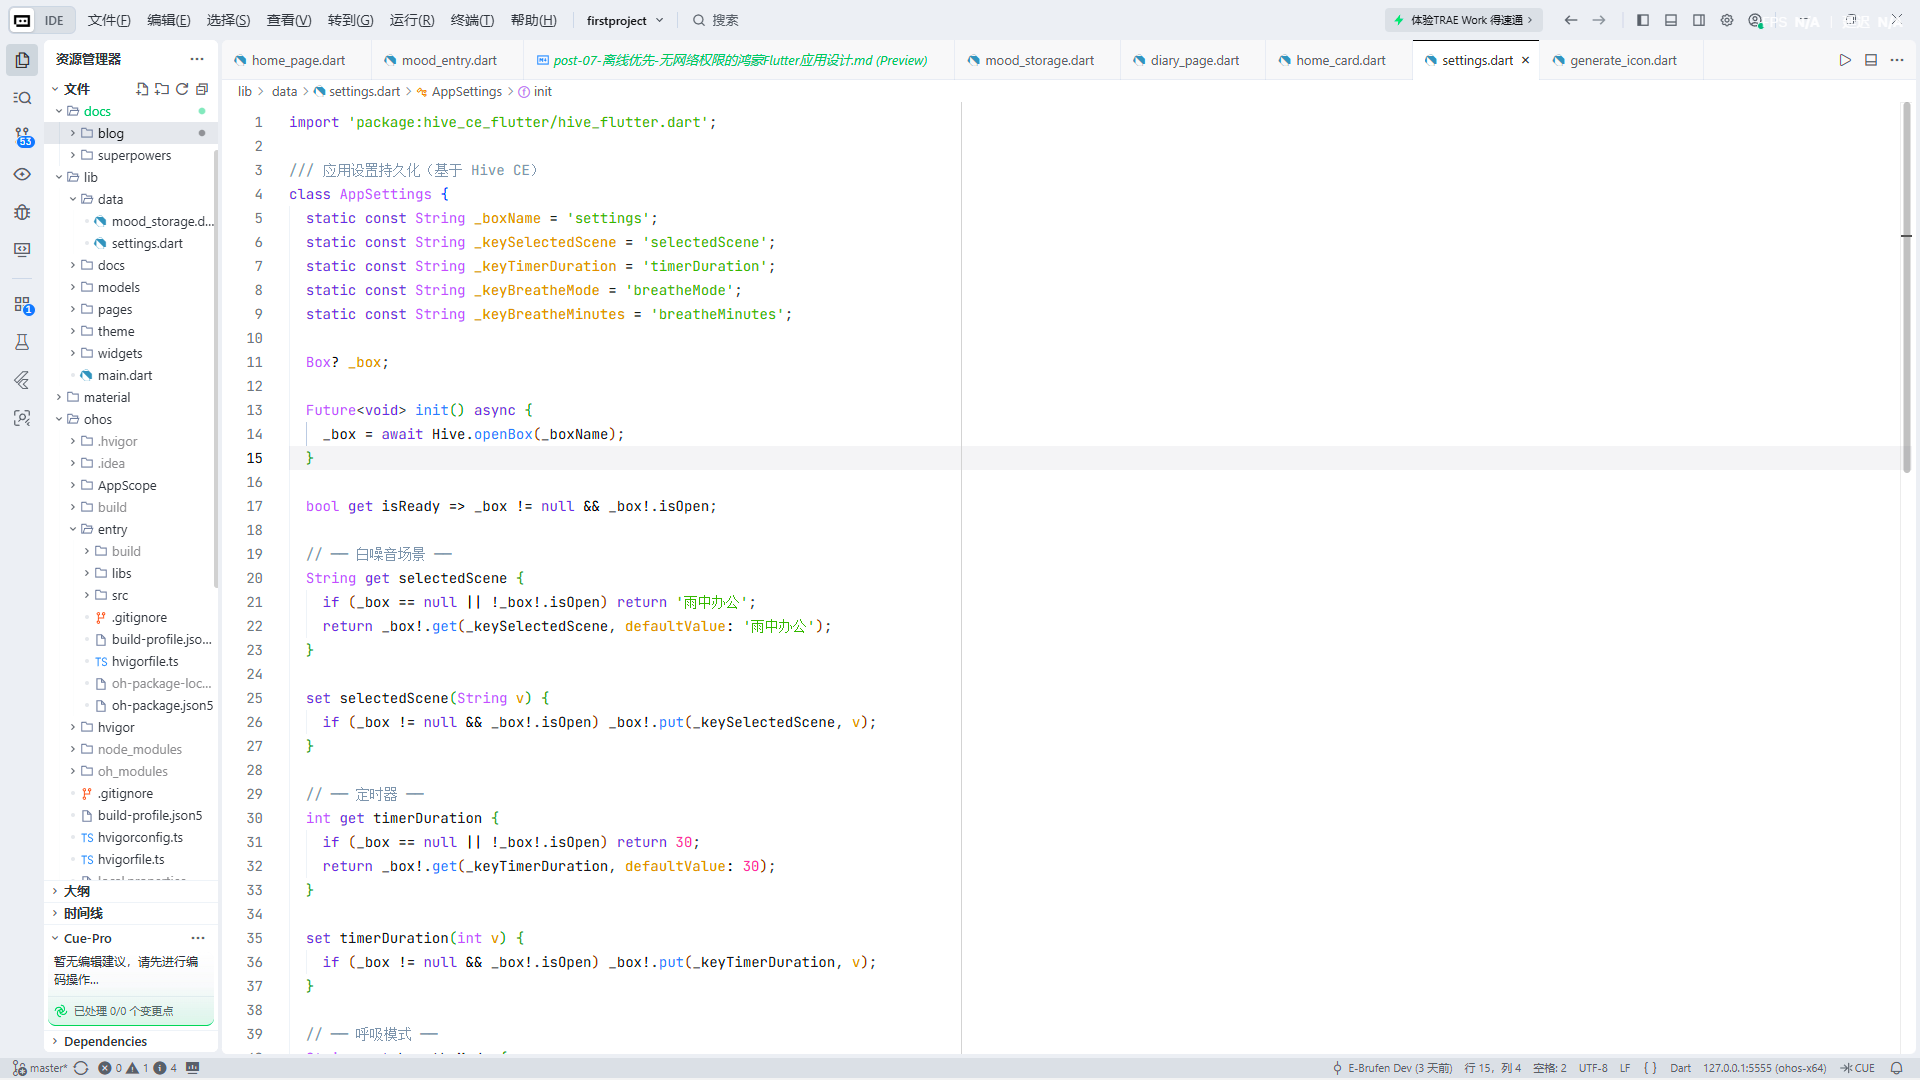Screen dimensions: 1920x1080
Task: Open the Search view in activity bar
Action: point(22,98)
